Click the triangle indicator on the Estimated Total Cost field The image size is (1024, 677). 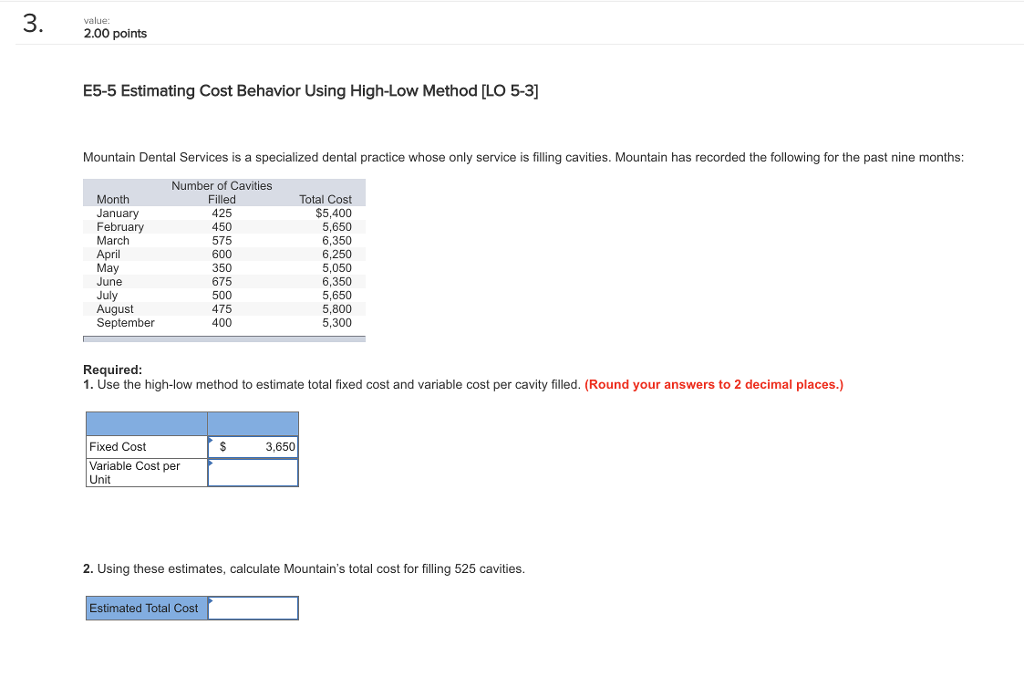click(211, 600)
